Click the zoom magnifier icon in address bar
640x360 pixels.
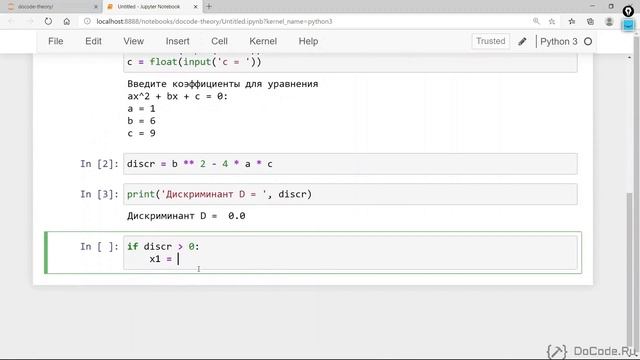point(536,21)
